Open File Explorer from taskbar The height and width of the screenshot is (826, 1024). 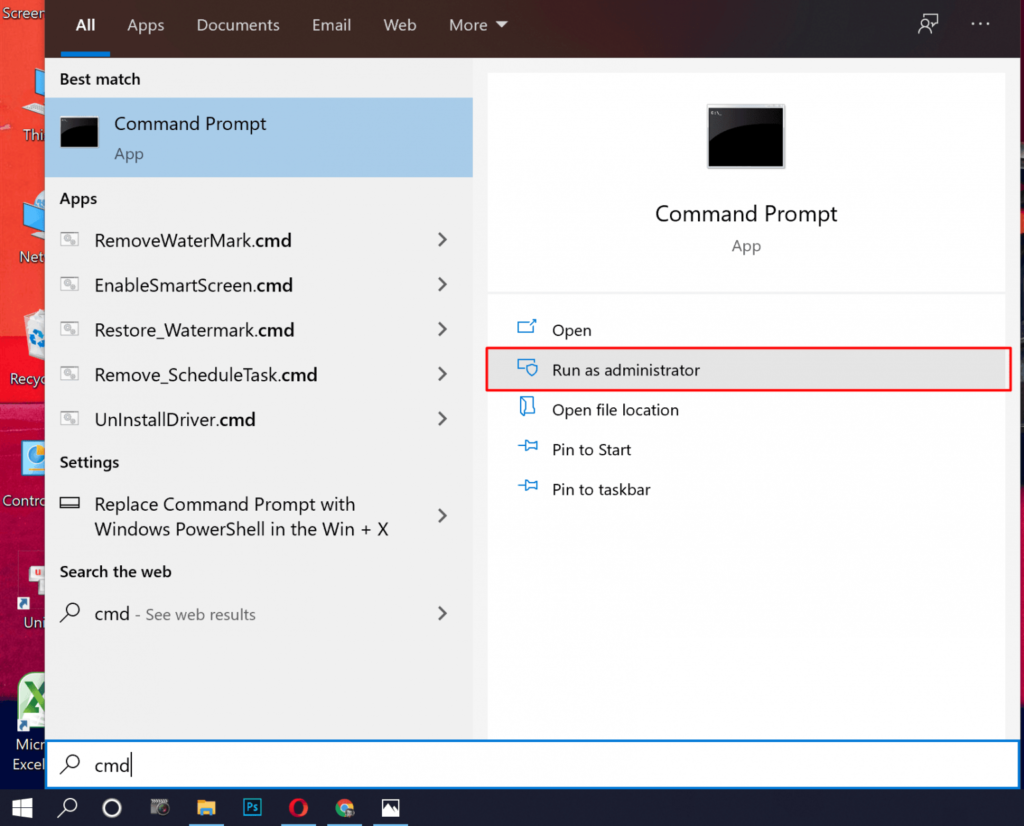pyautogui.click(x=206, y=808)
